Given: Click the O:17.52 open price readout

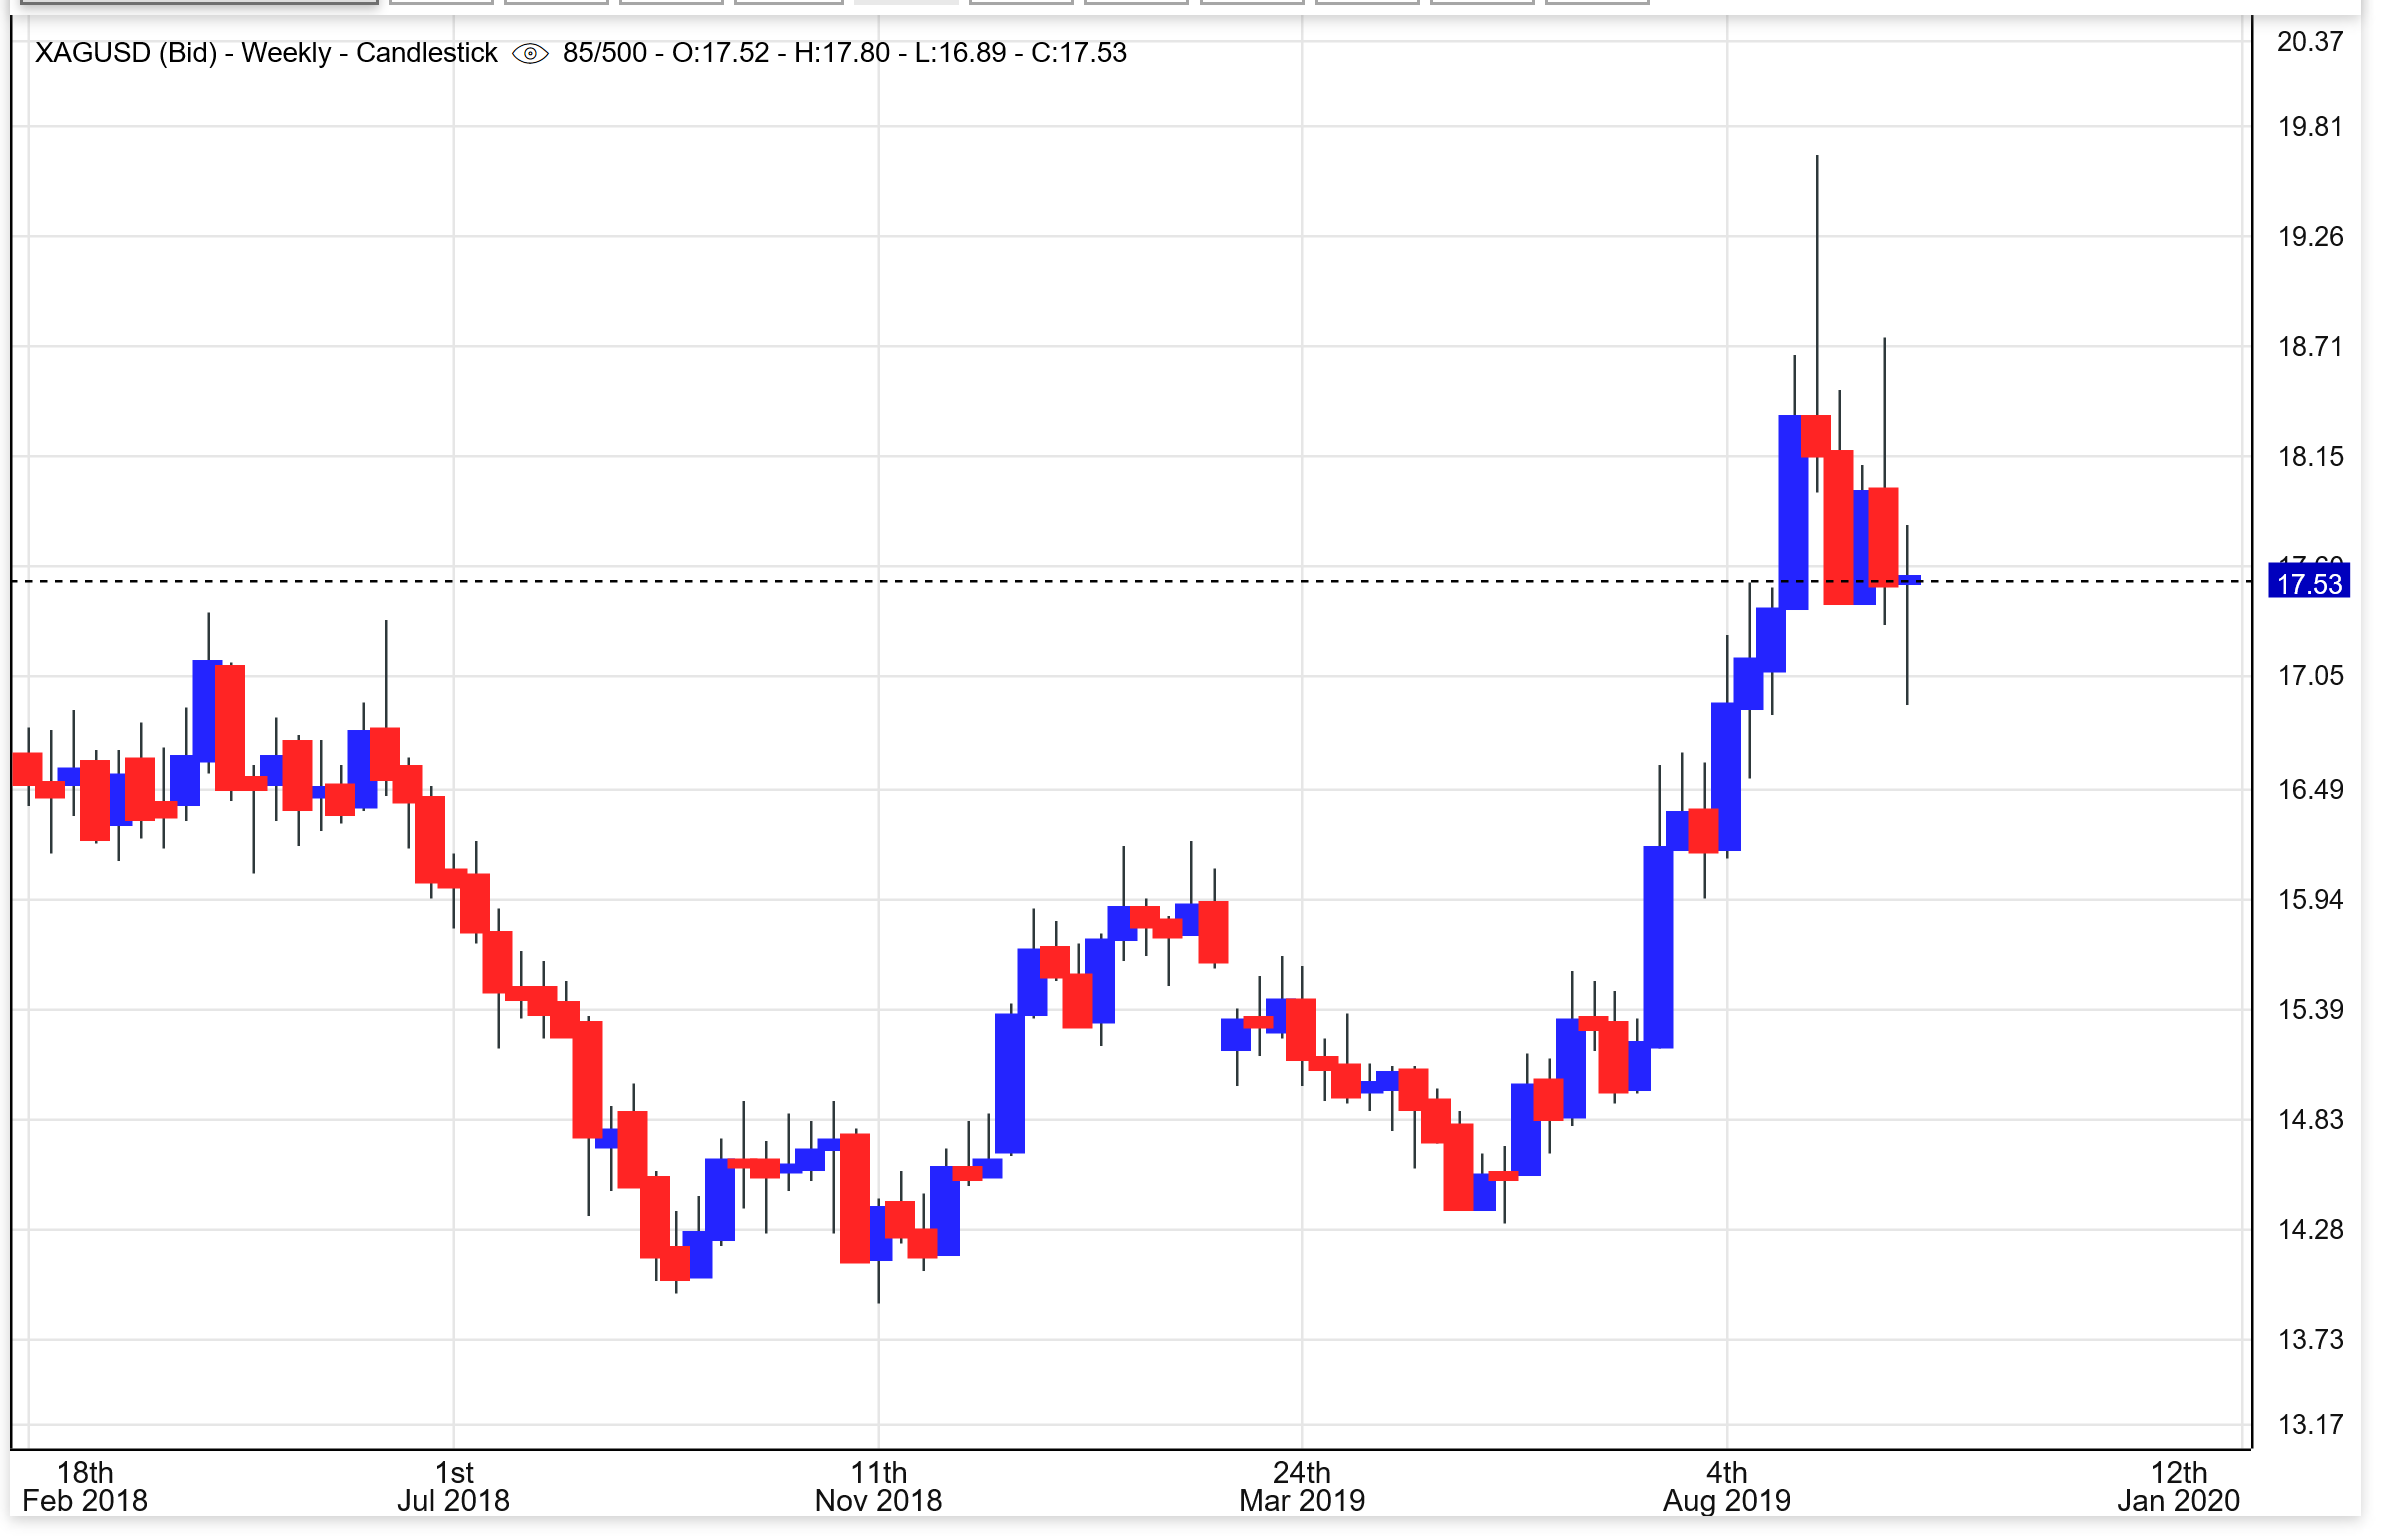Looking at the screenshot, I should point(720,53).
